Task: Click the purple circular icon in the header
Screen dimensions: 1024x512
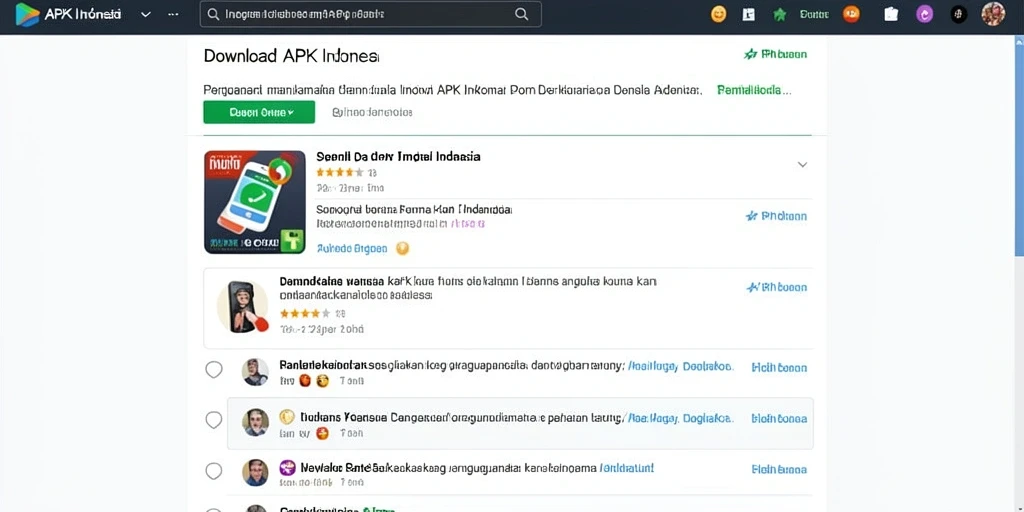Action: click(925, 14)
